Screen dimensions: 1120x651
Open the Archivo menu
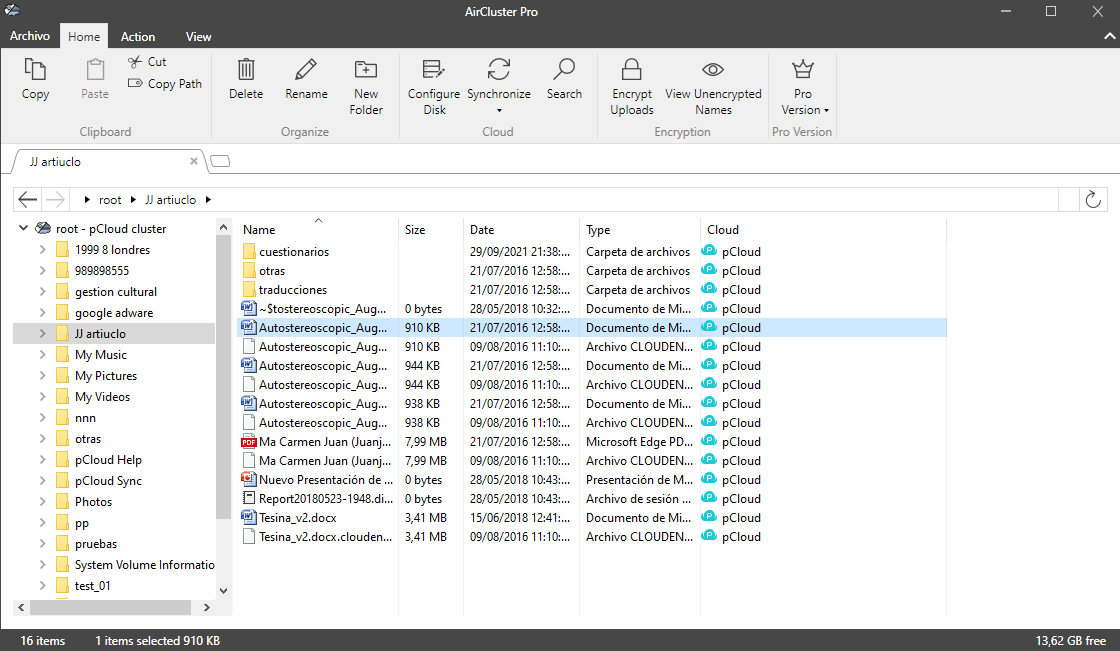click(30, 36)
